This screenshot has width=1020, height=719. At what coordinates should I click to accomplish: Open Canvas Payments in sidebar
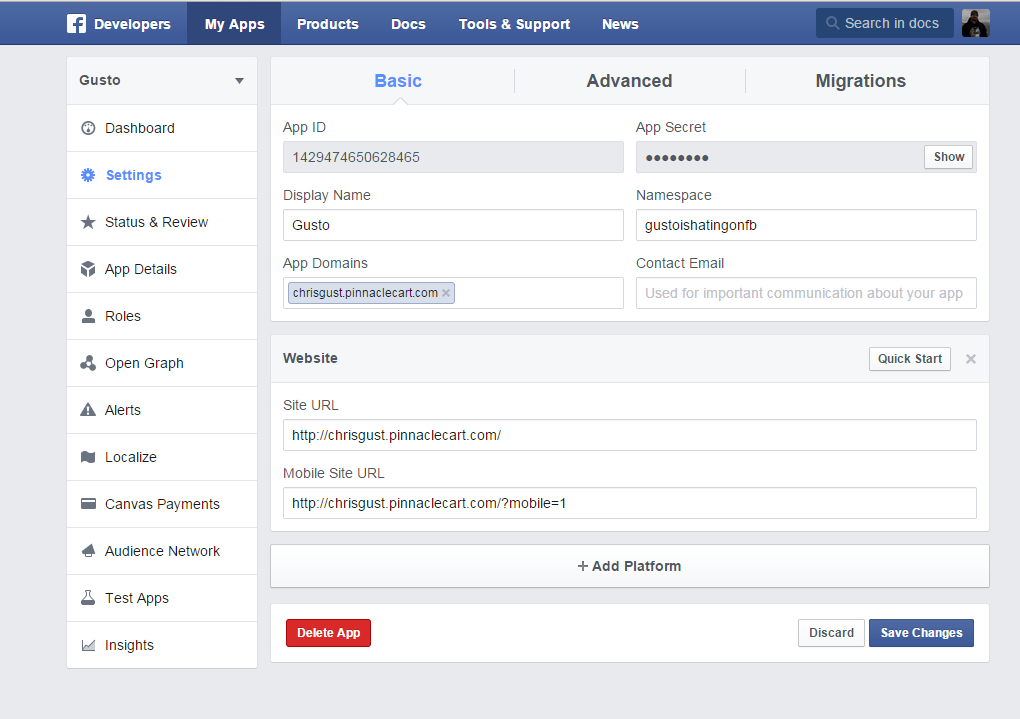tap(162, 504)
